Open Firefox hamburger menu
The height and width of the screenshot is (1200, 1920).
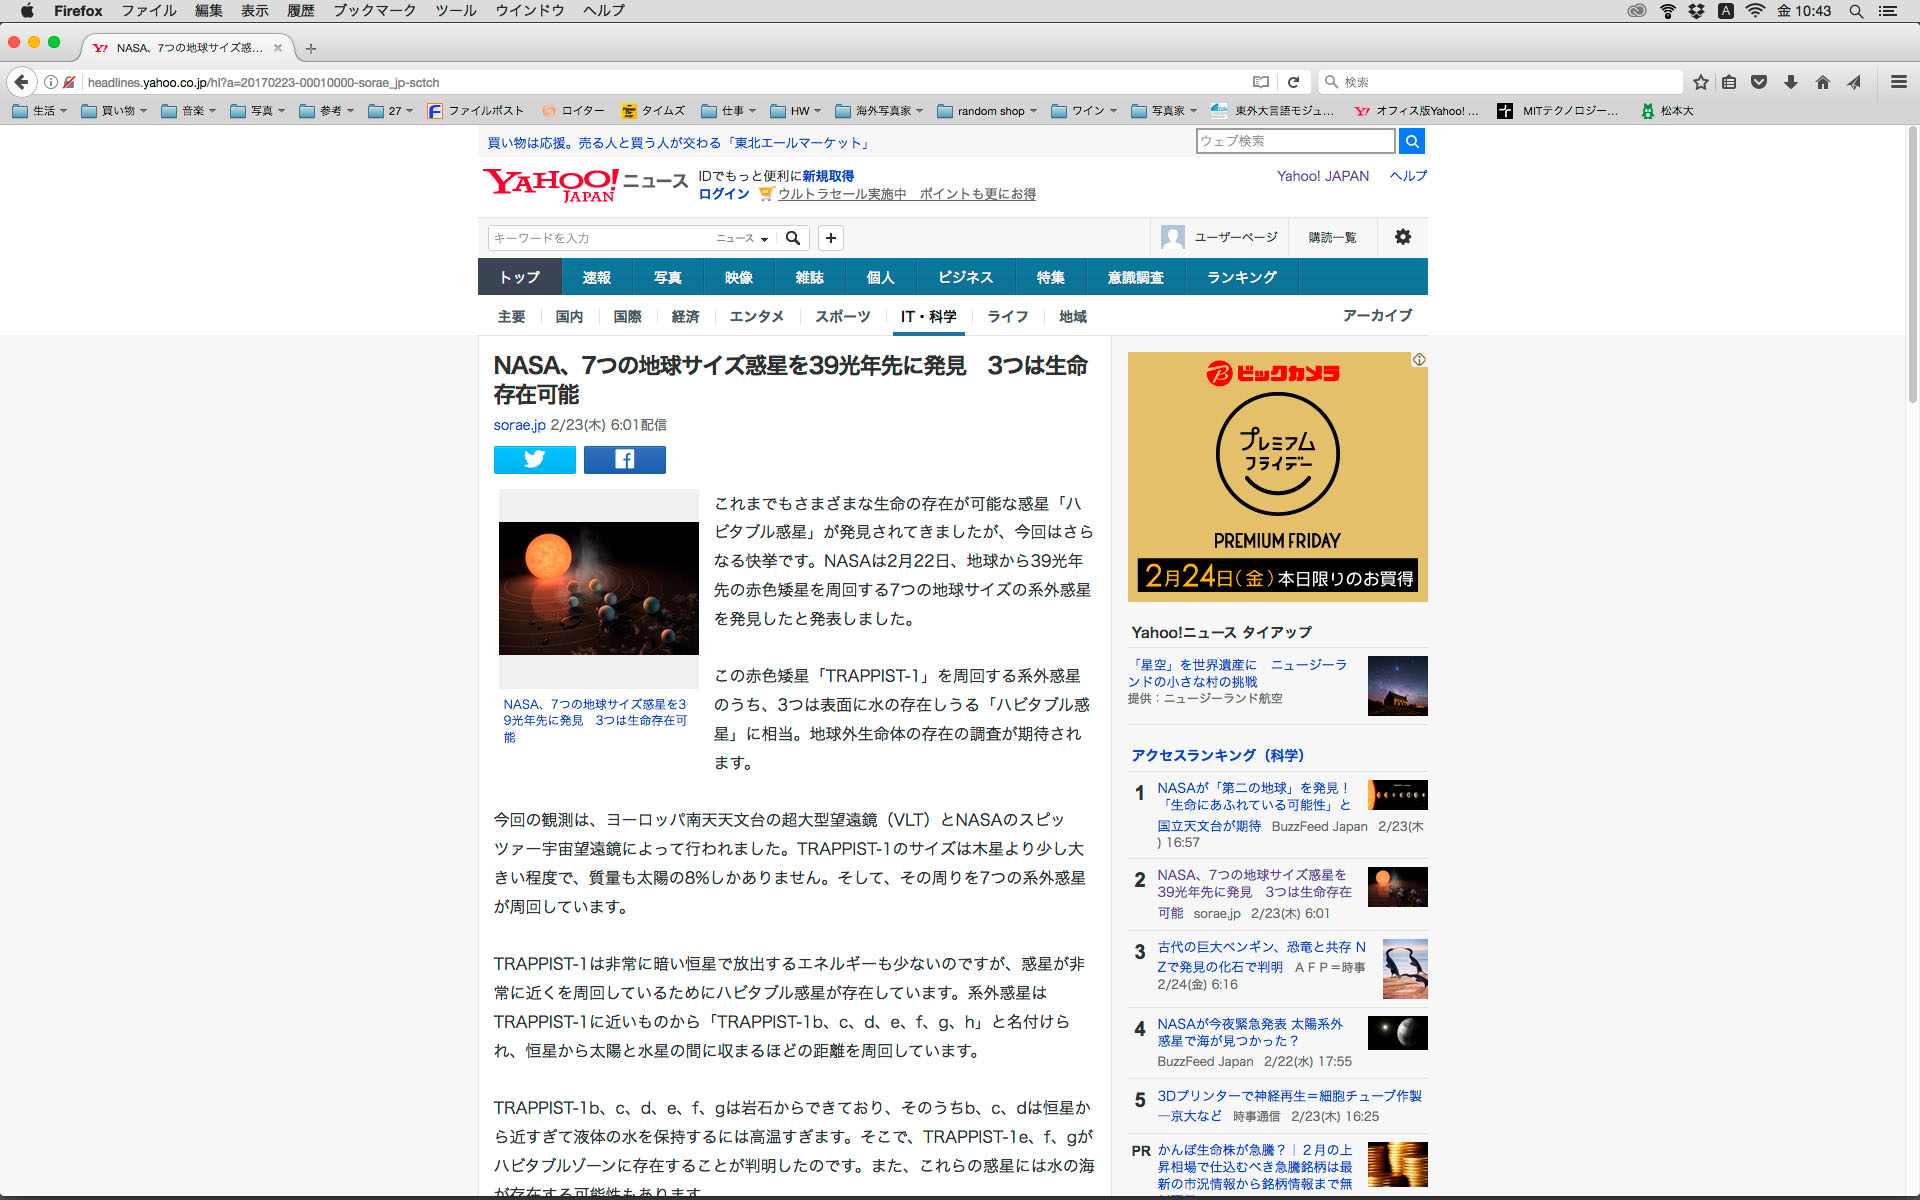tap(1898, 82)
